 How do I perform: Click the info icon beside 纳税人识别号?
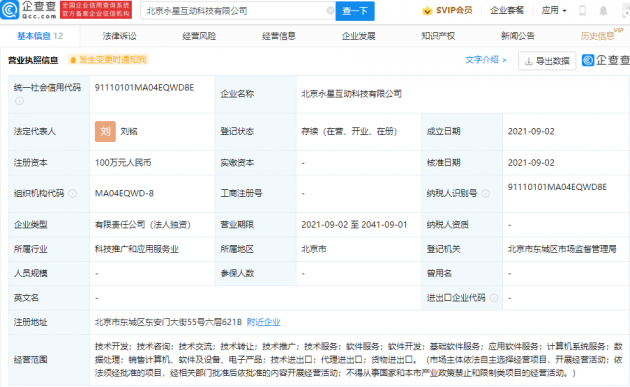tap(485, 194)
